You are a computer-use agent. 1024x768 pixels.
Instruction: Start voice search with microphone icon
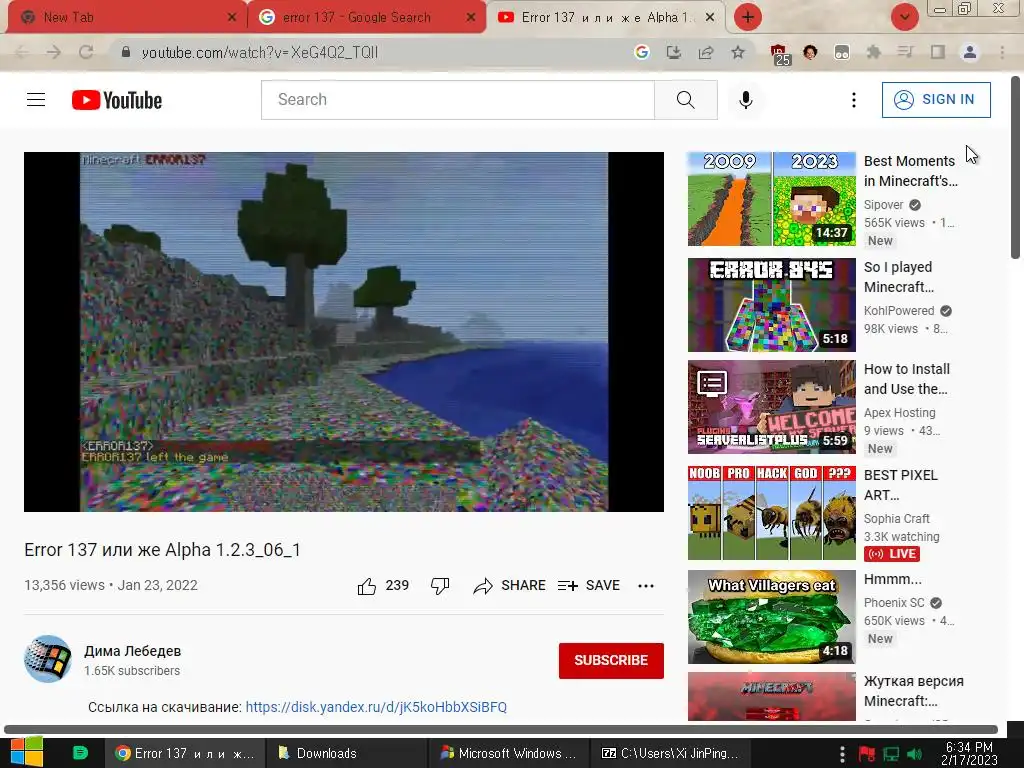click(746, 100)
